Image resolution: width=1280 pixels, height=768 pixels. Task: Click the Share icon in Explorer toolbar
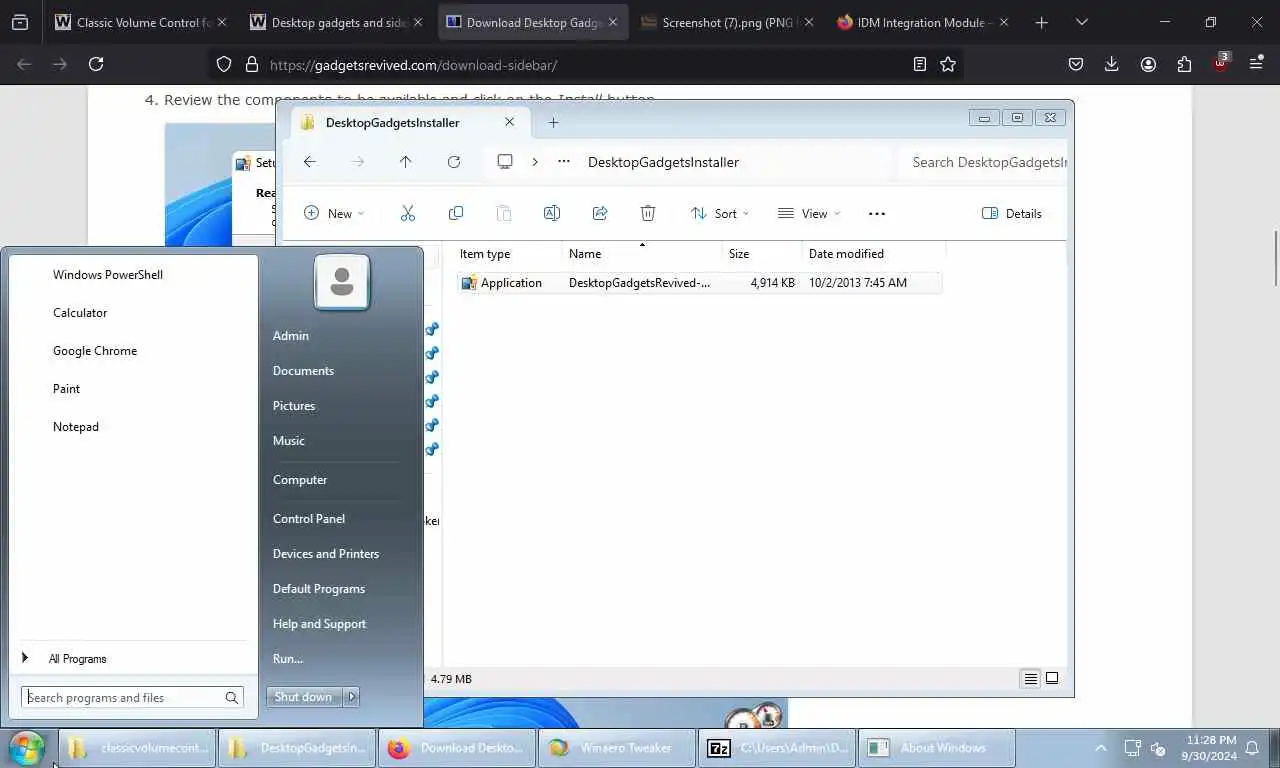[600, 213]
